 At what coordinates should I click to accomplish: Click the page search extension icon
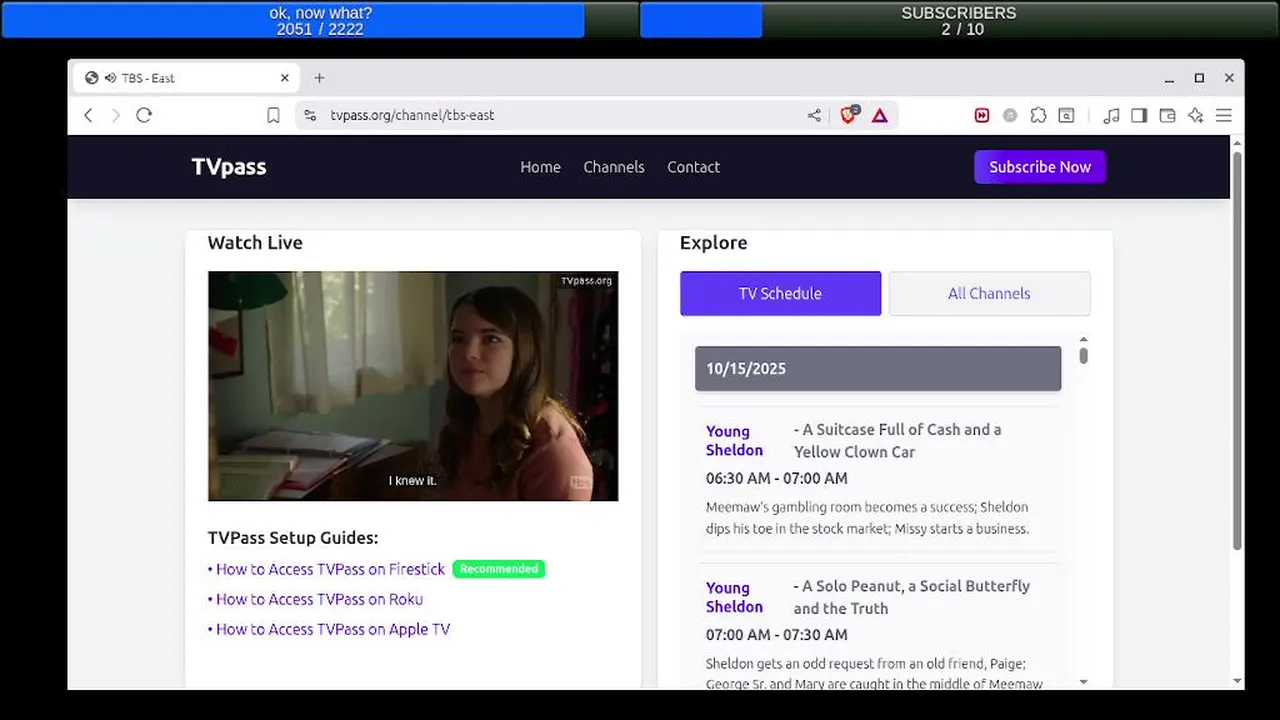pos(1067,116)
